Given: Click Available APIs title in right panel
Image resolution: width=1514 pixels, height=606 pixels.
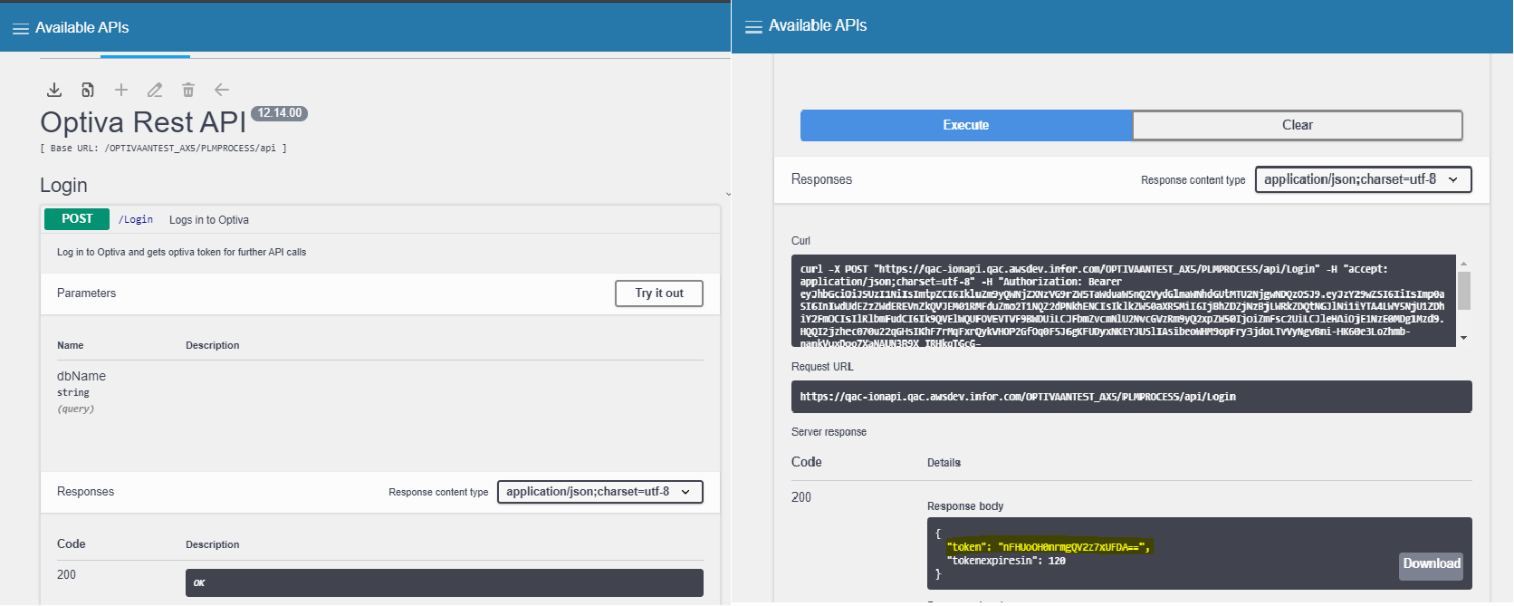Looking at the screenshot, I should point(818,26).
